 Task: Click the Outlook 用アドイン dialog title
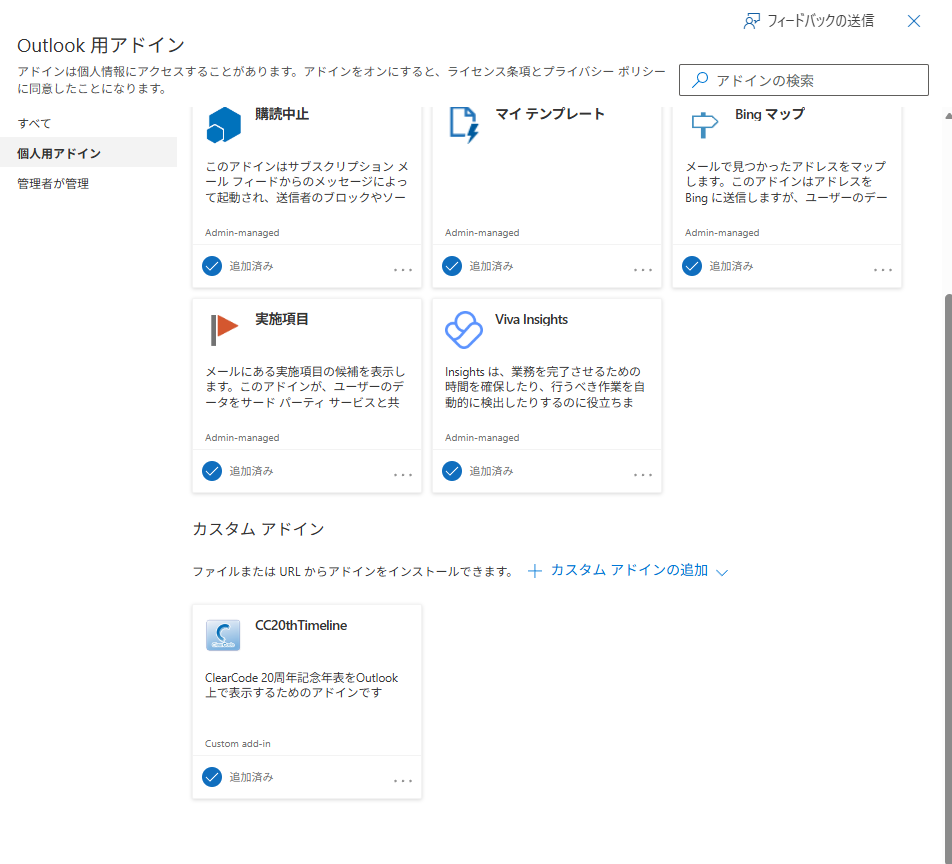[x=101, y=46]
